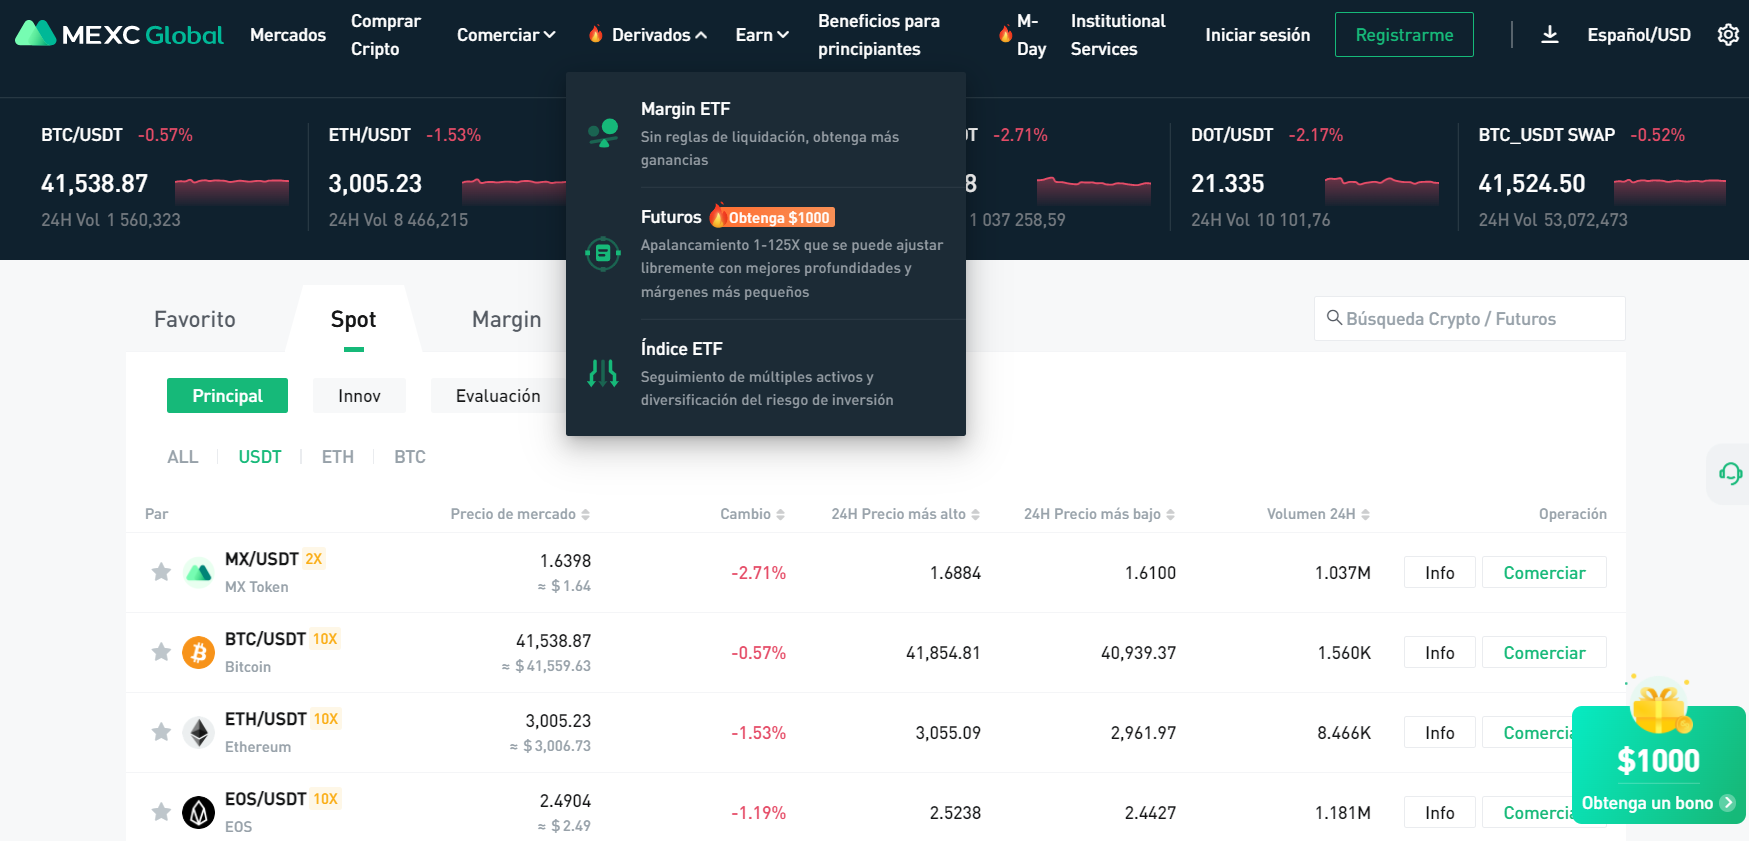Favorite the EOS/USDT pair with star
1749x841 pixels.
161,812
